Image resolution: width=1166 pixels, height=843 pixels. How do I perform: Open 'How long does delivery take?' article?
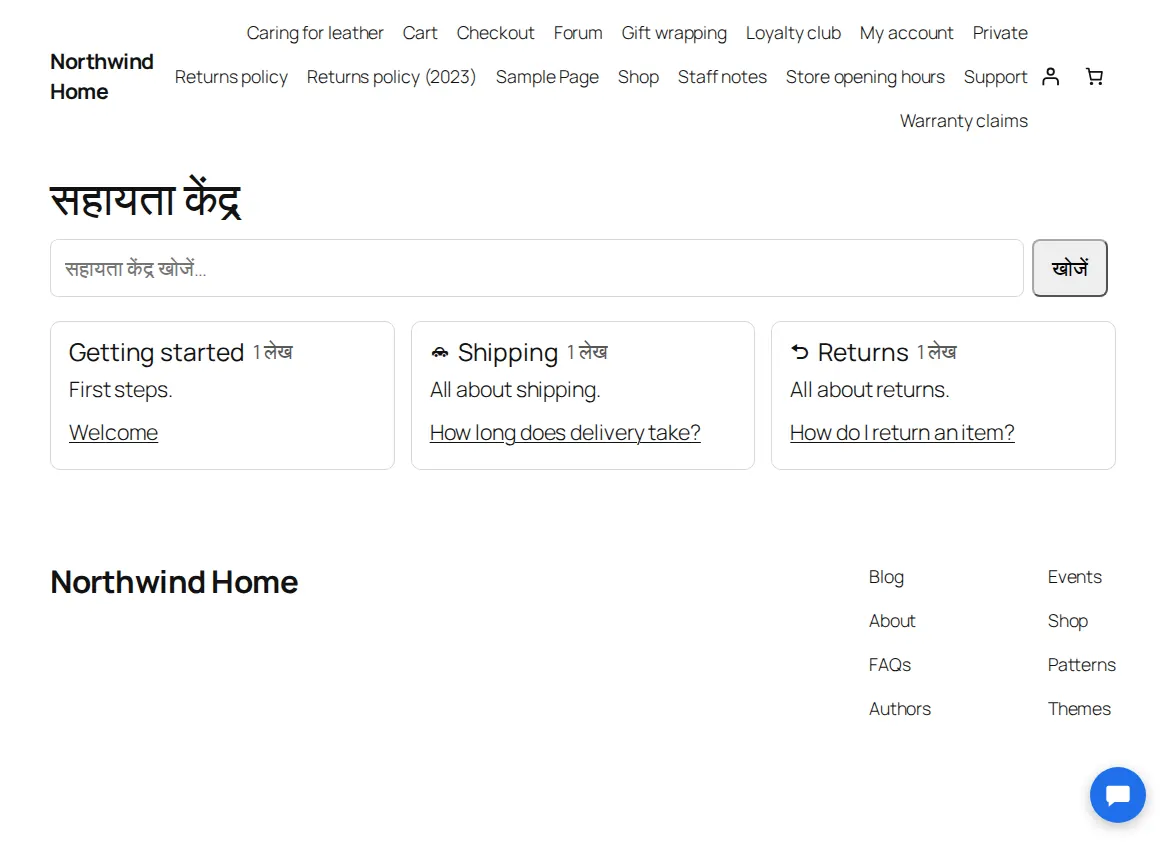coord(565,433)
